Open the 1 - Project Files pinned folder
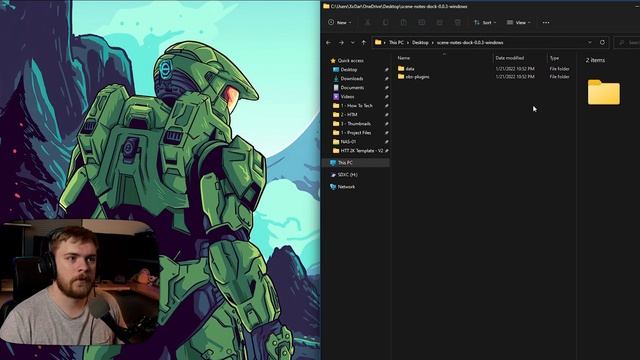This screenshot has height=360, width=640. click(x=352, y=133)
